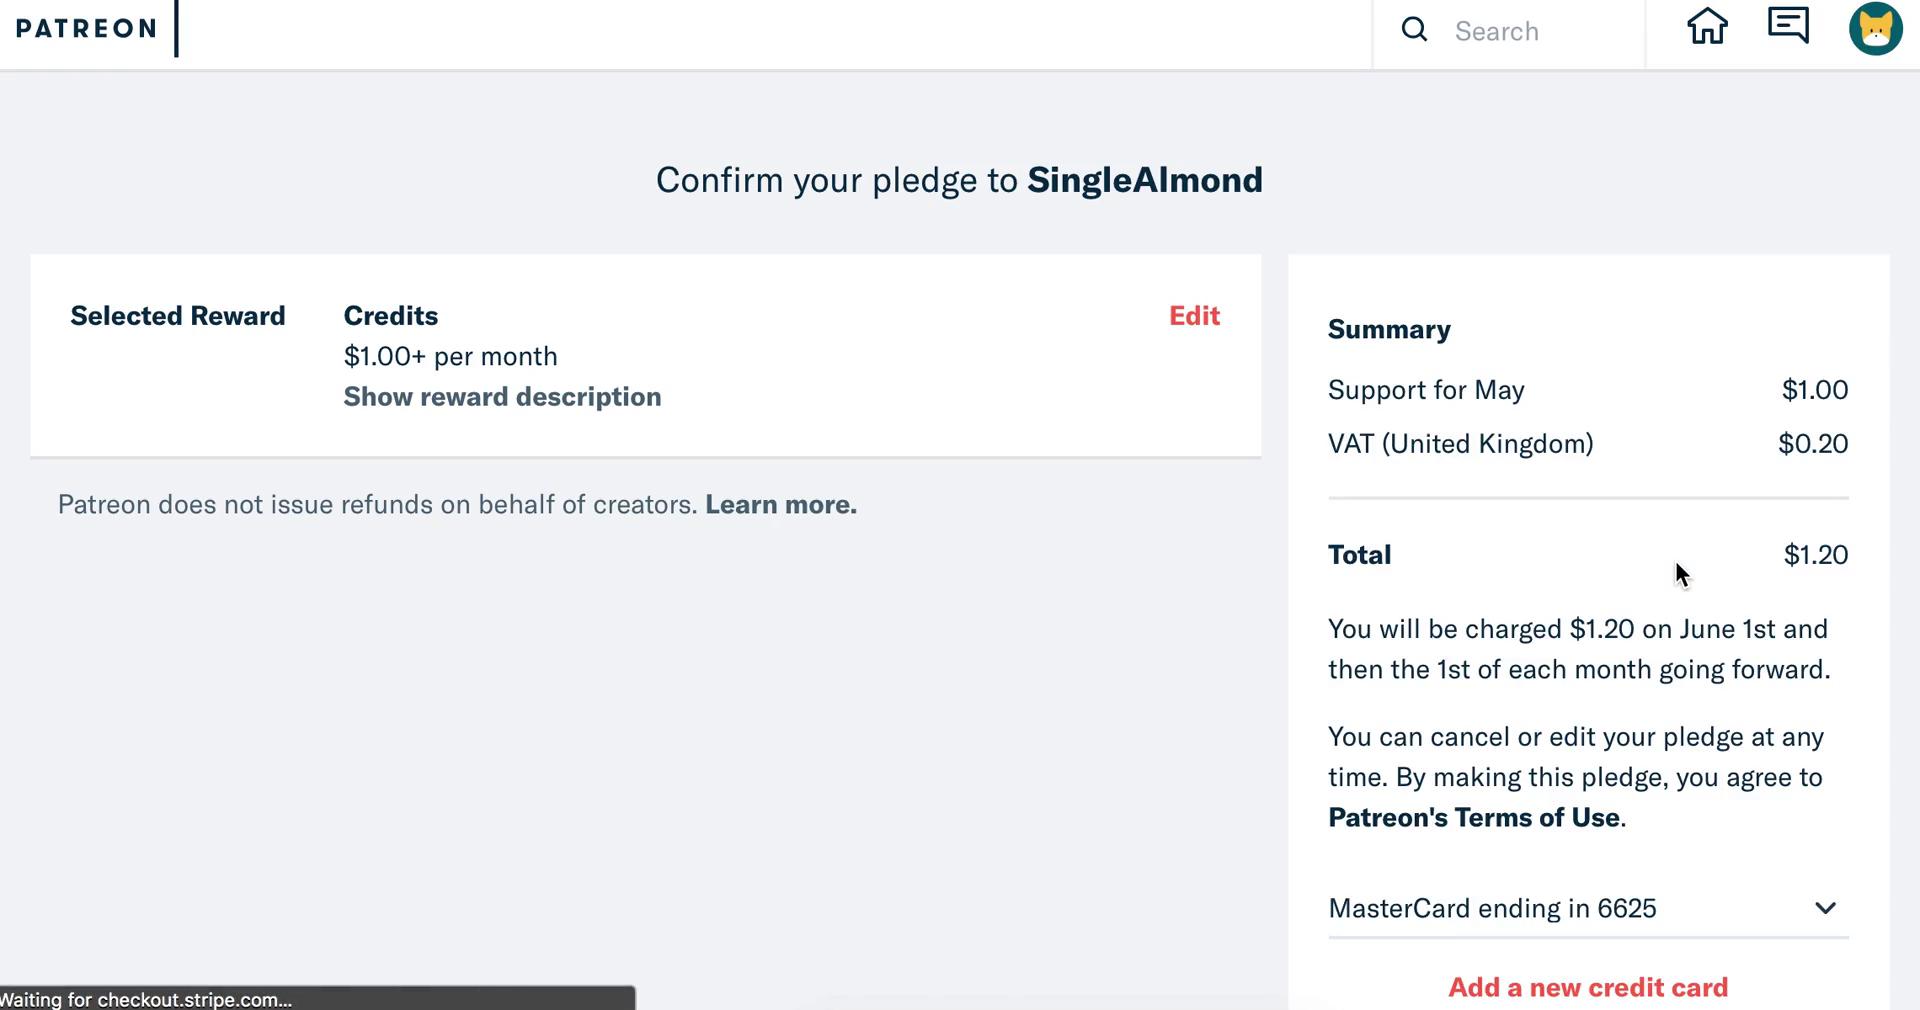The height and width of the screenshot is (1010, 1920).
Task: Click the Patreon logo
Action: (86, 29)
